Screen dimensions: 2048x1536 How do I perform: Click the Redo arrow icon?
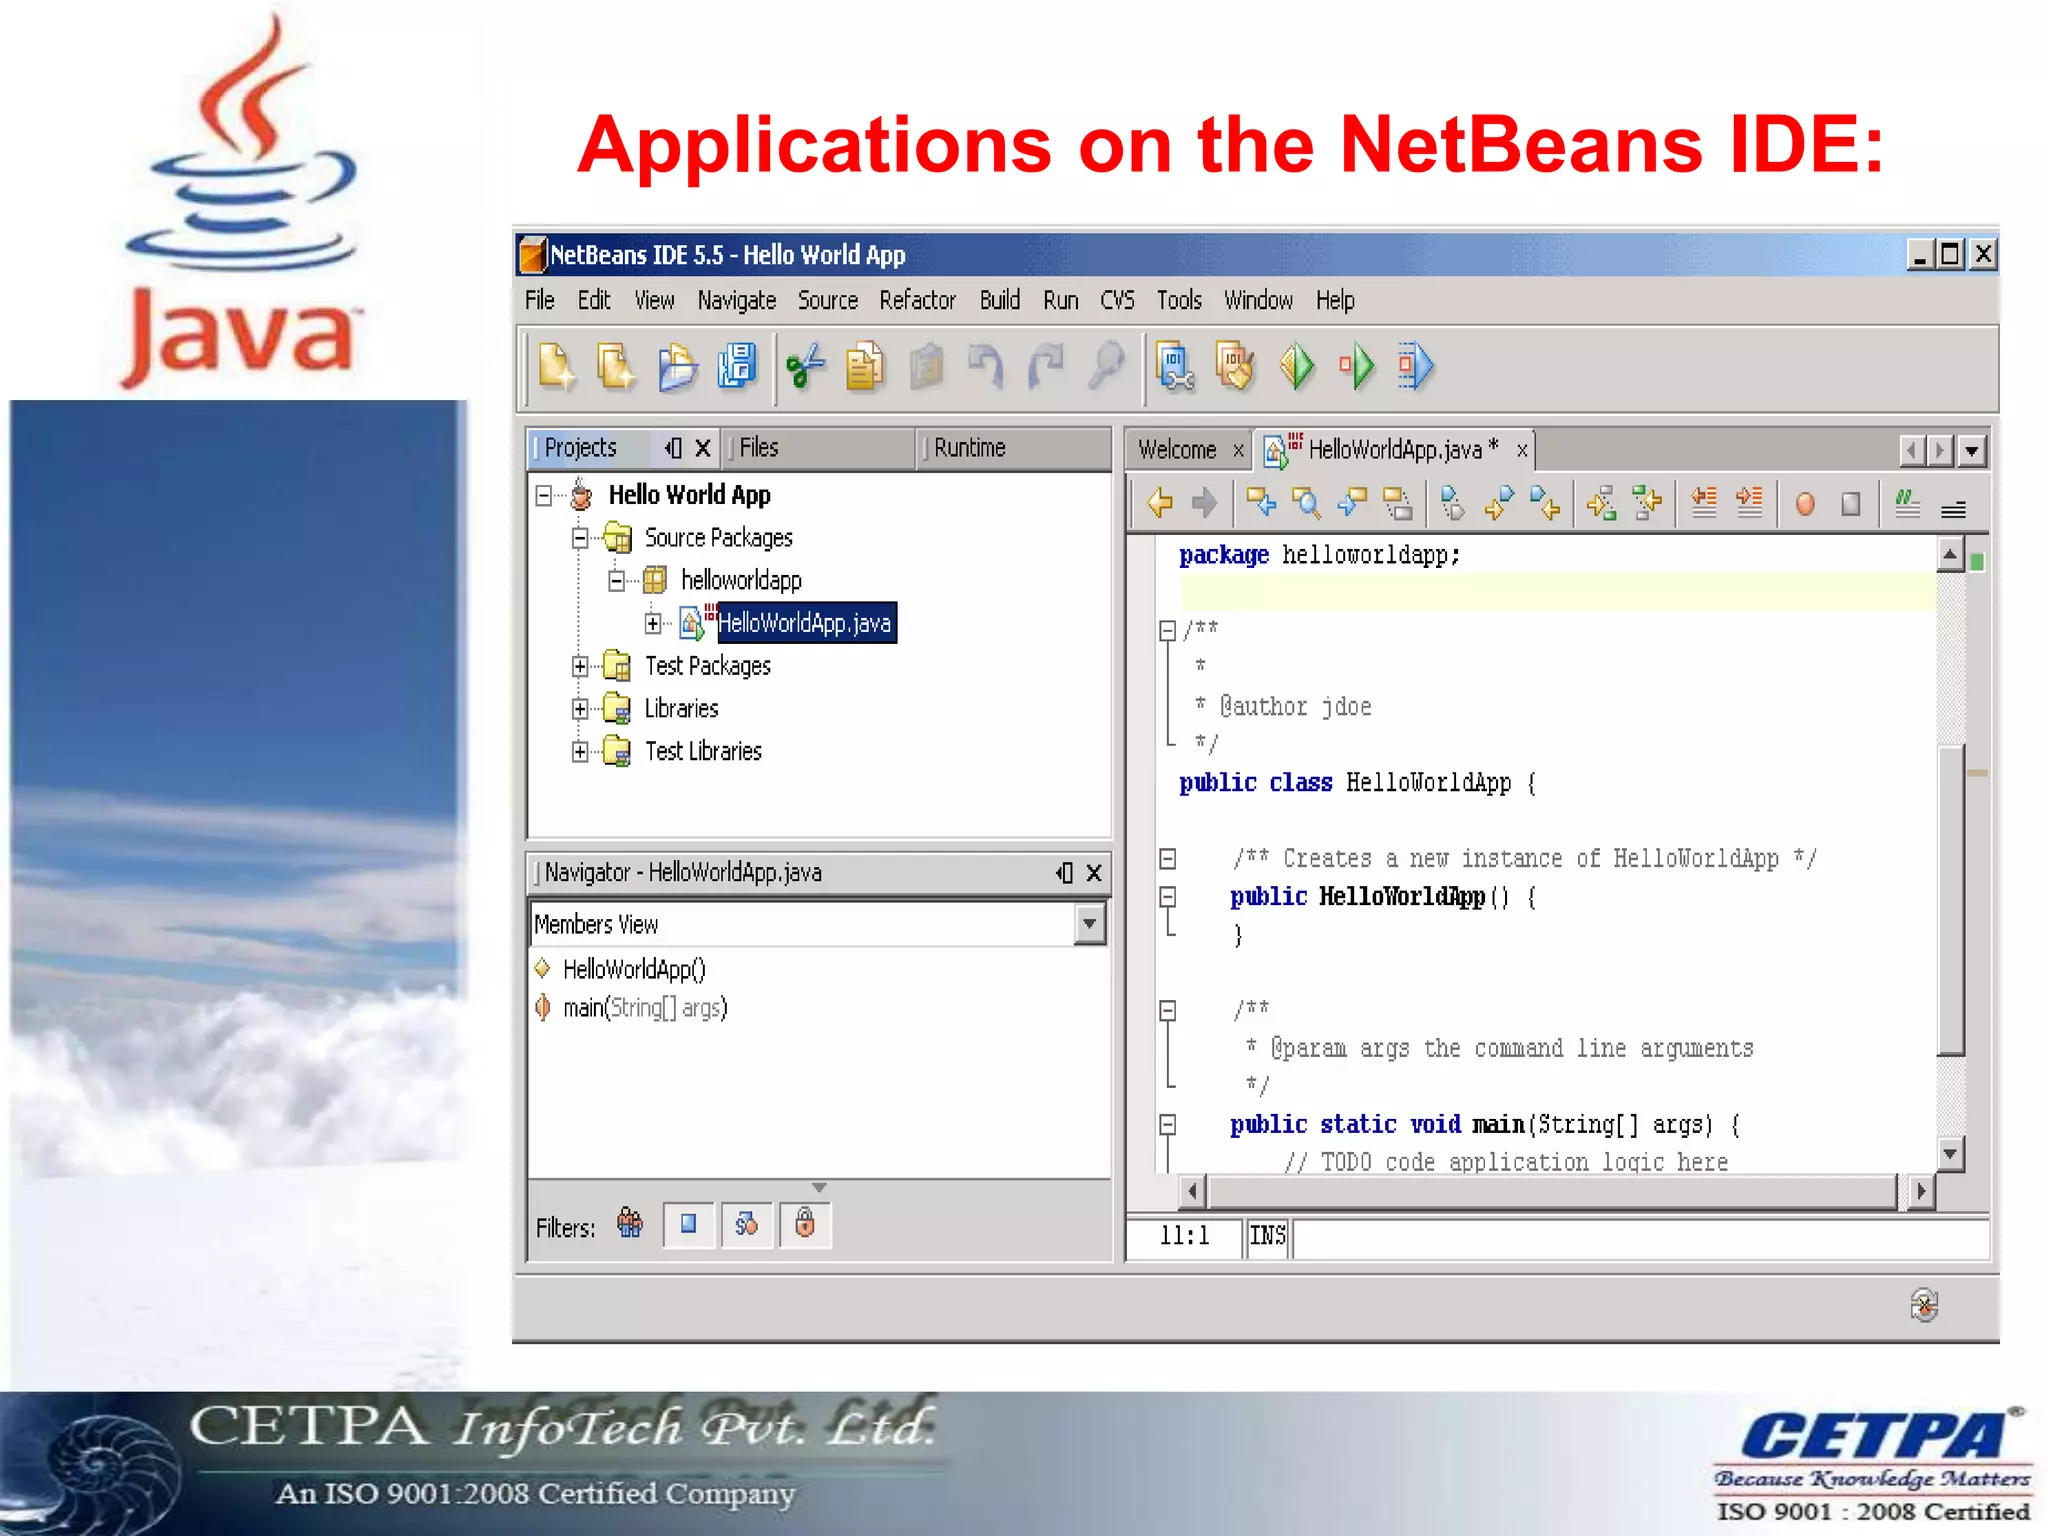coord(1046,366)
